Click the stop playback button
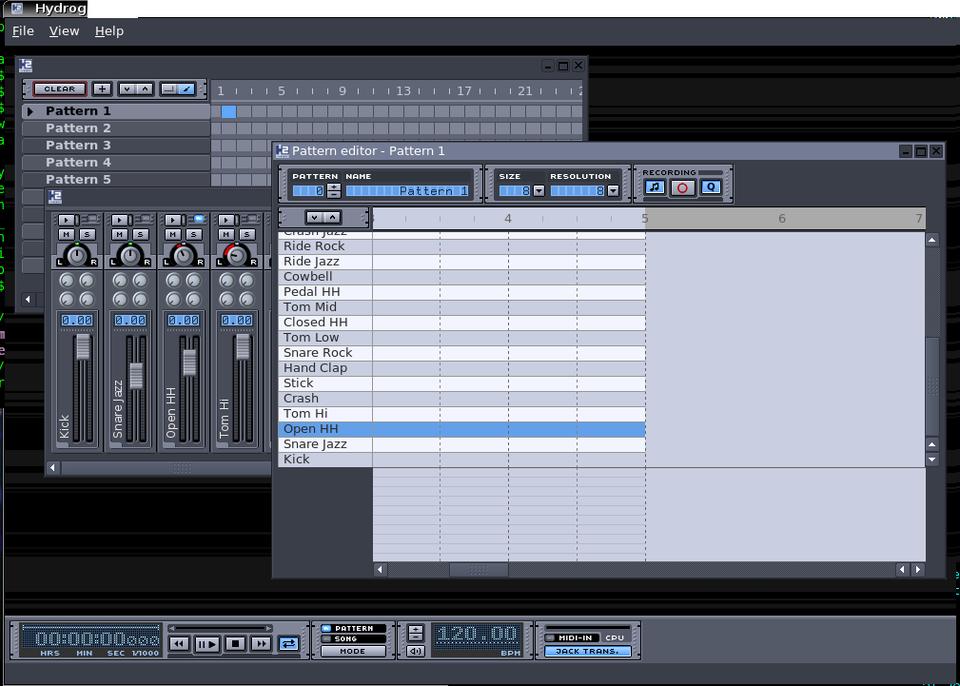960x686 pixels. click(x=234, y=644)
